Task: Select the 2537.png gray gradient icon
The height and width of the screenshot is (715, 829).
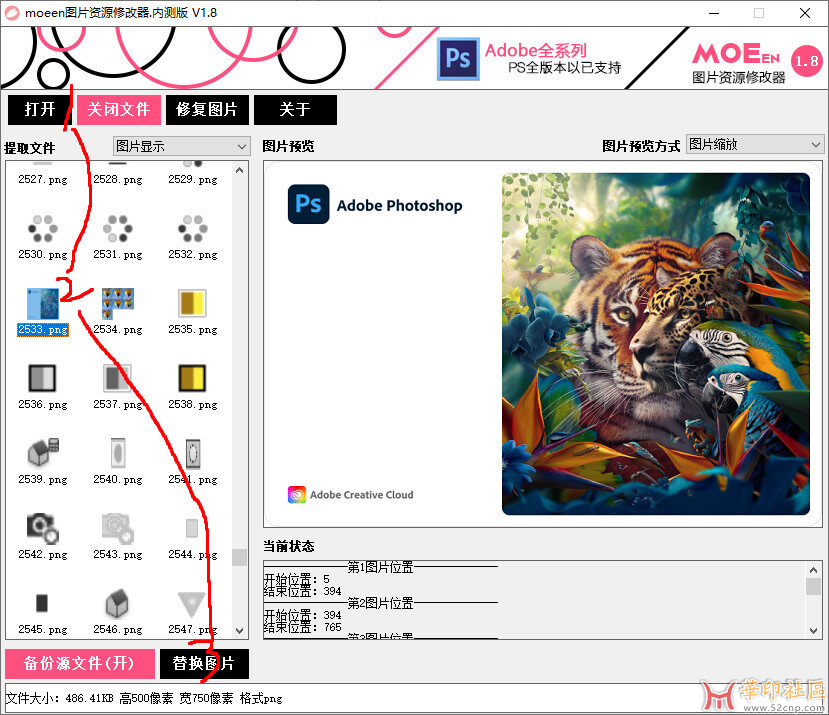Action: tap(117, 378)
